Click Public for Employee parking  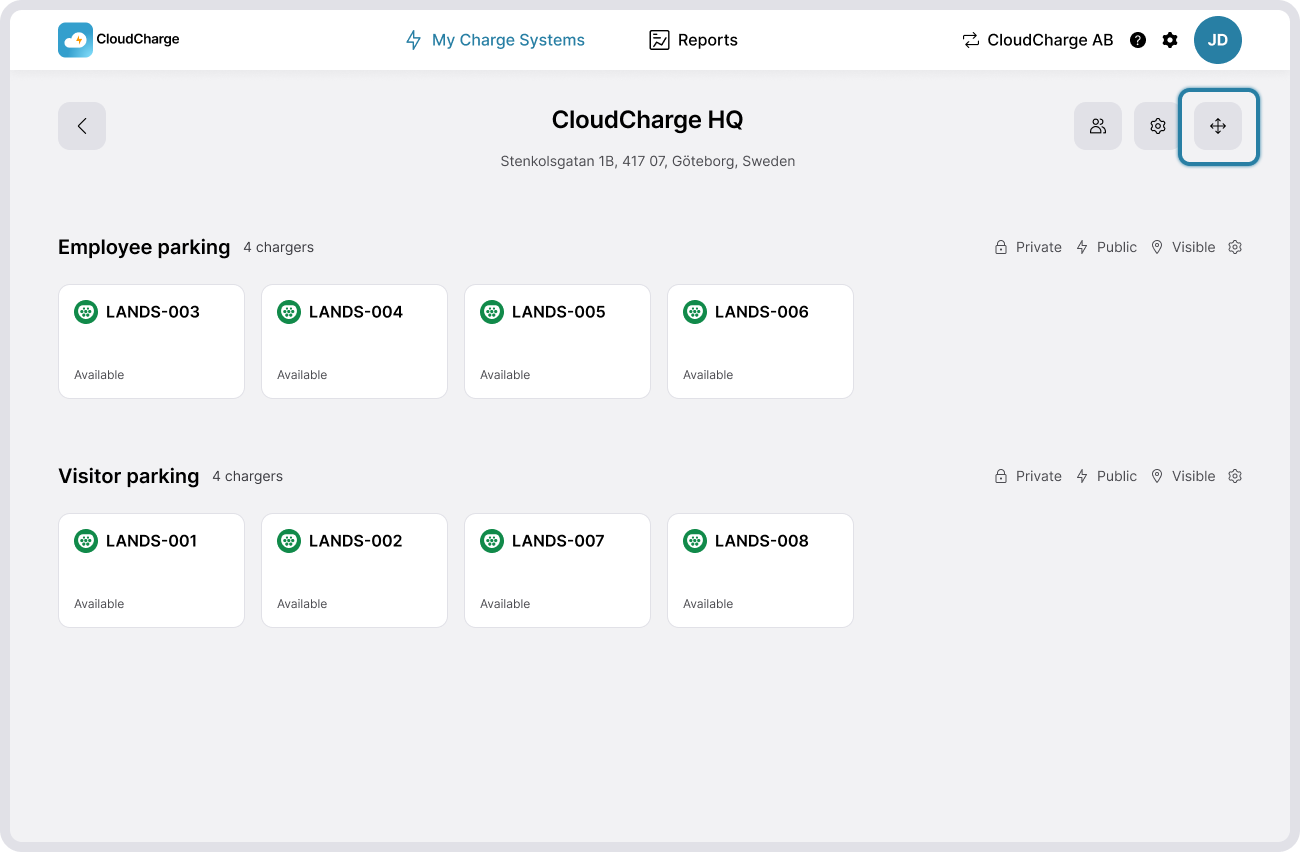(x=1106, y=247)
